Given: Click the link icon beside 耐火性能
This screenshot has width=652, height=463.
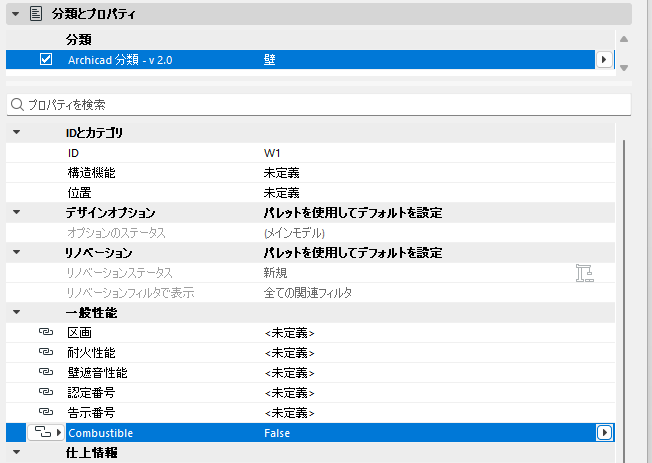Looking at the screenshot, I should click(46, 352).
